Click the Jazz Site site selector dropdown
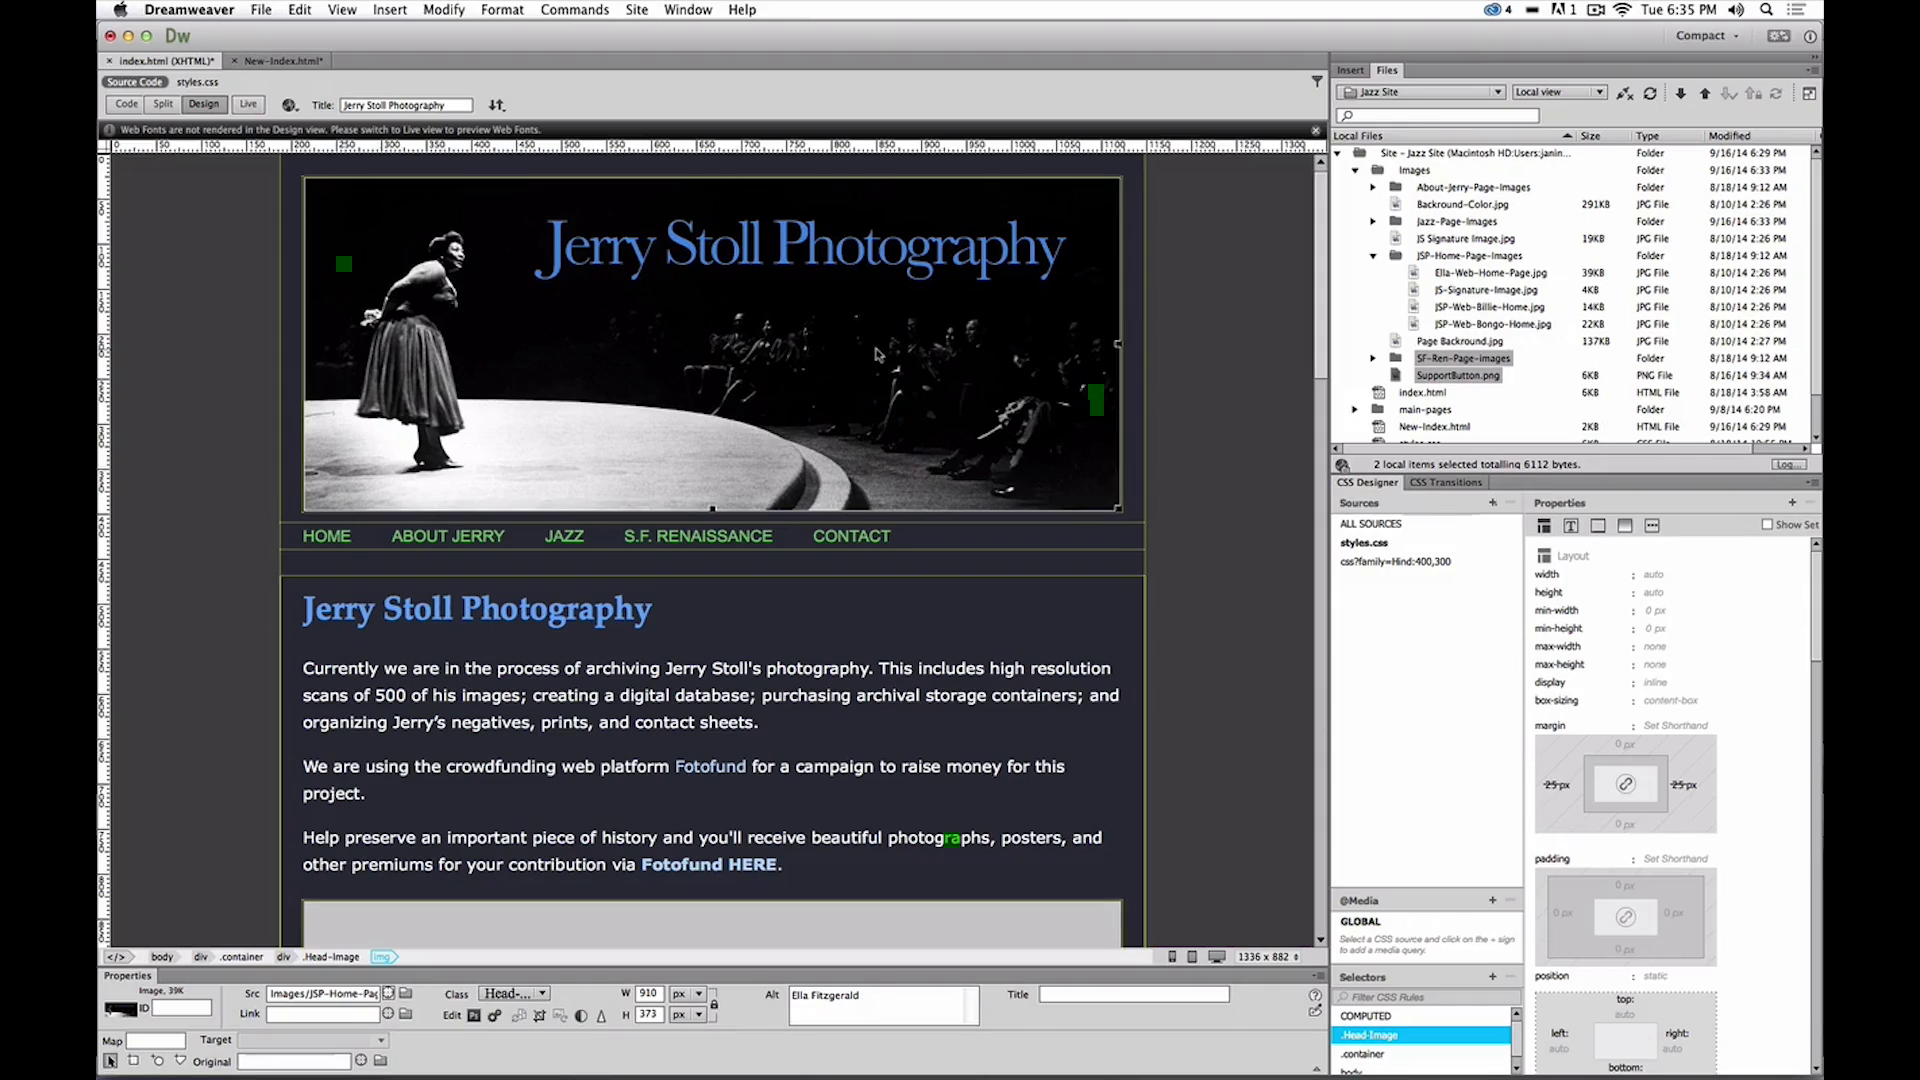This screenshot has width=1920, height=1080. click(1423, 91)
